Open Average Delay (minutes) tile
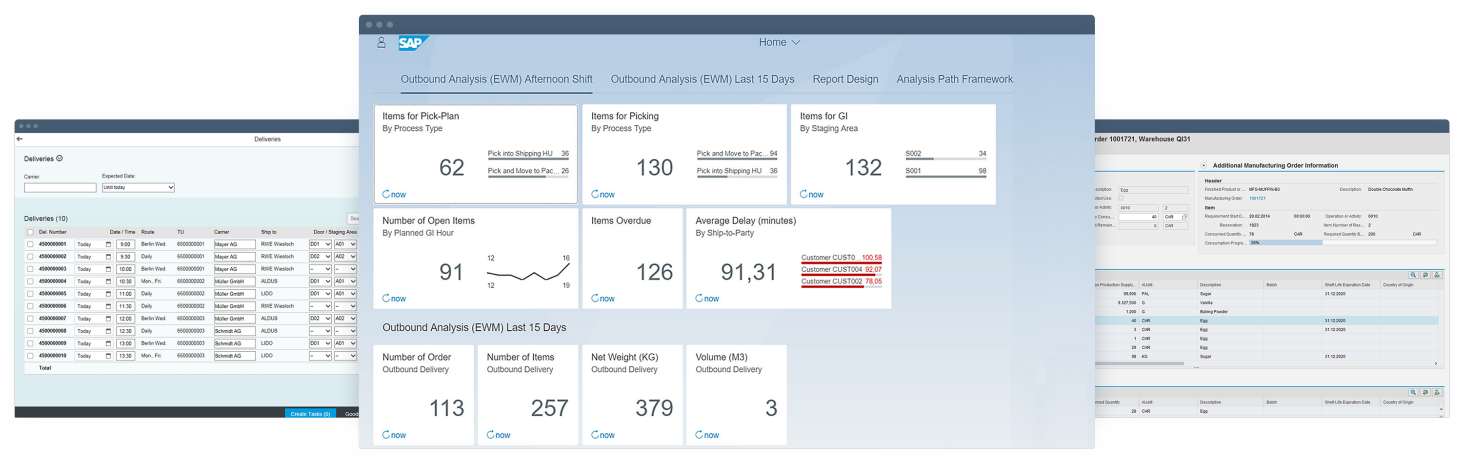1460x464 pixels. [x=788, y=258]
